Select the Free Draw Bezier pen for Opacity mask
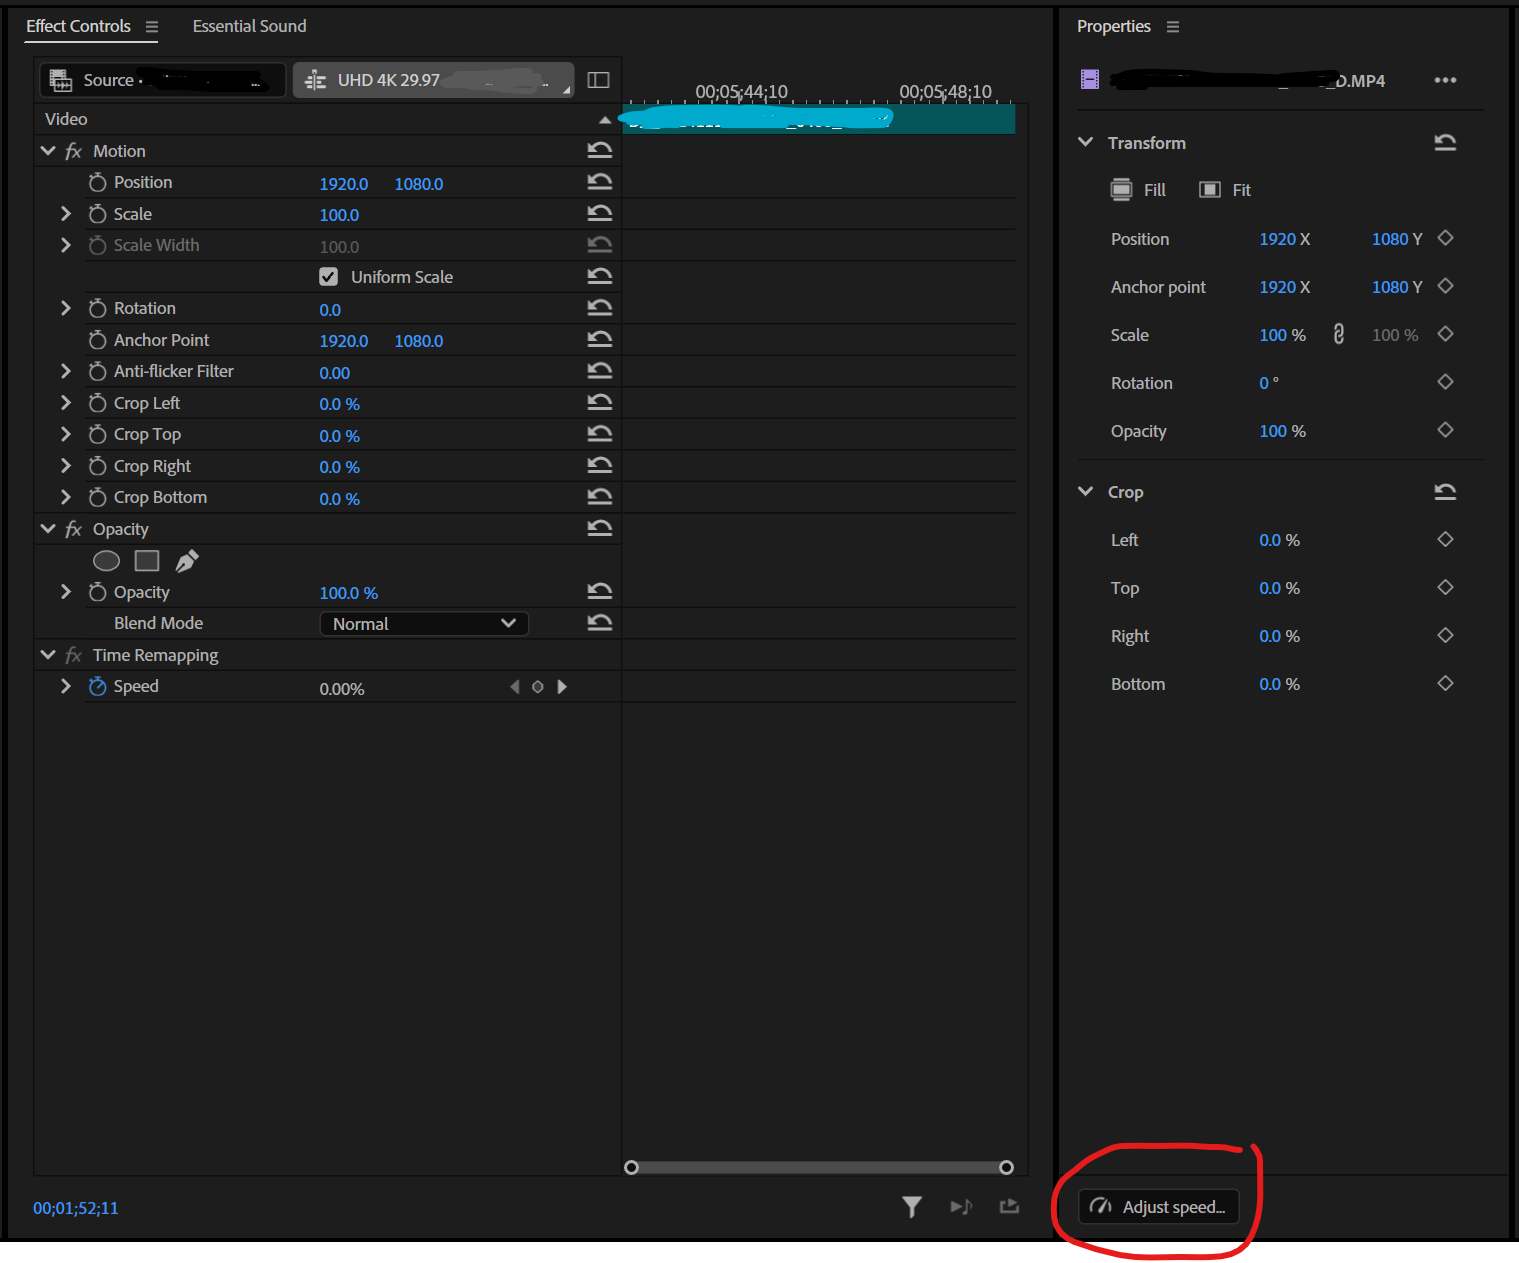 [186, 561]
